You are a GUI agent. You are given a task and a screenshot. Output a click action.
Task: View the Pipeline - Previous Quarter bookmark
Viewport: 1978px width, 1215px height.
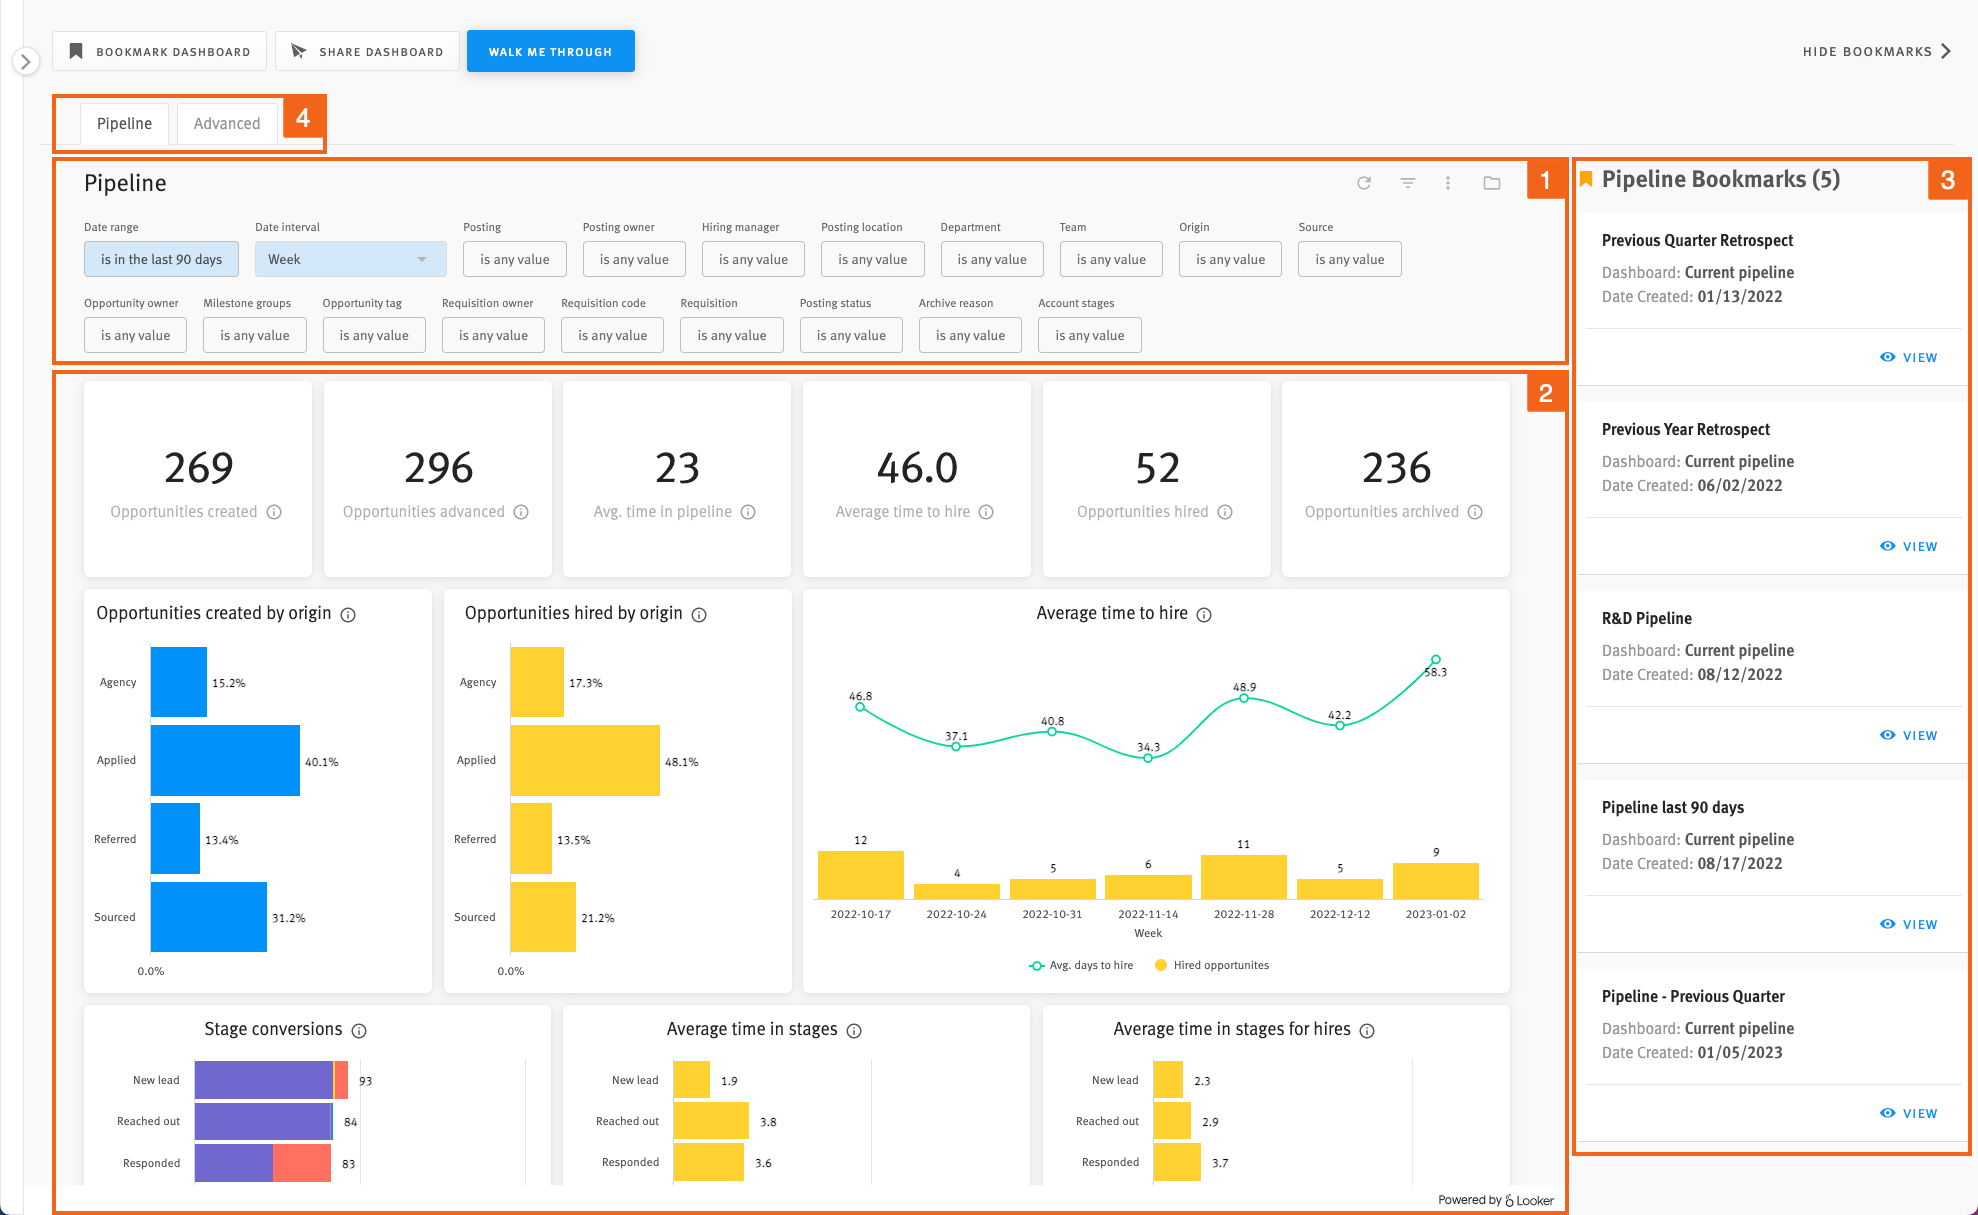(x=1909, y=1113)
